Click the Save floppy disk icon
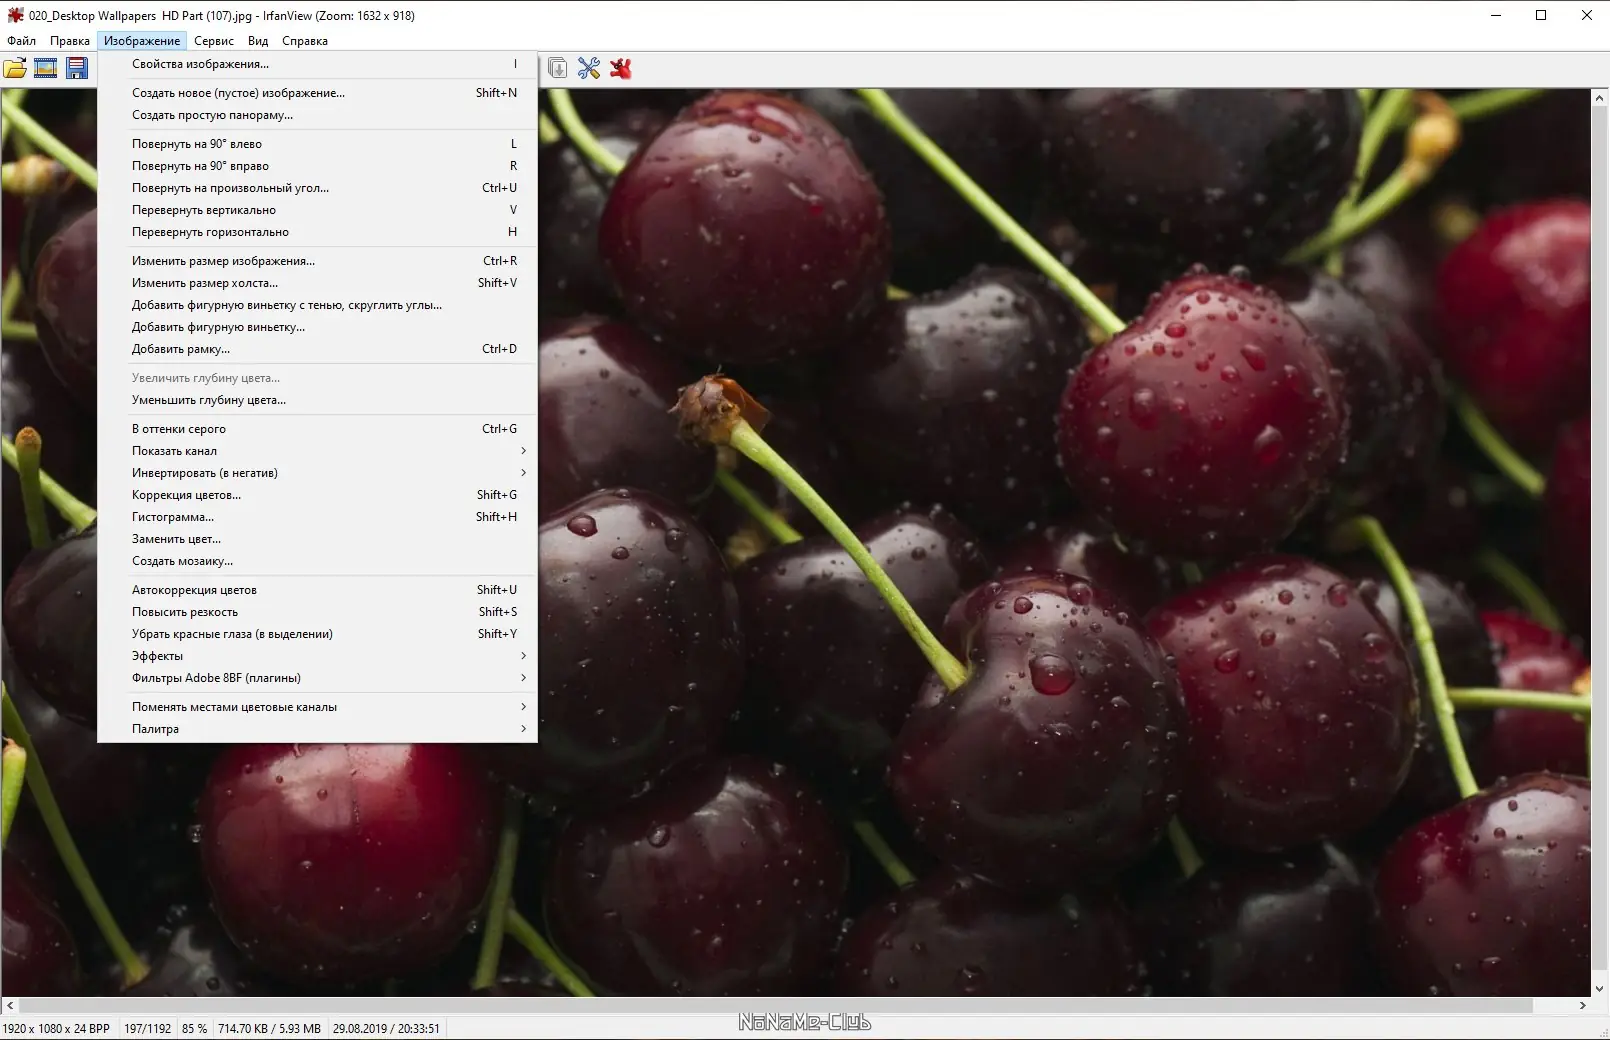 [x=77, y=68]
